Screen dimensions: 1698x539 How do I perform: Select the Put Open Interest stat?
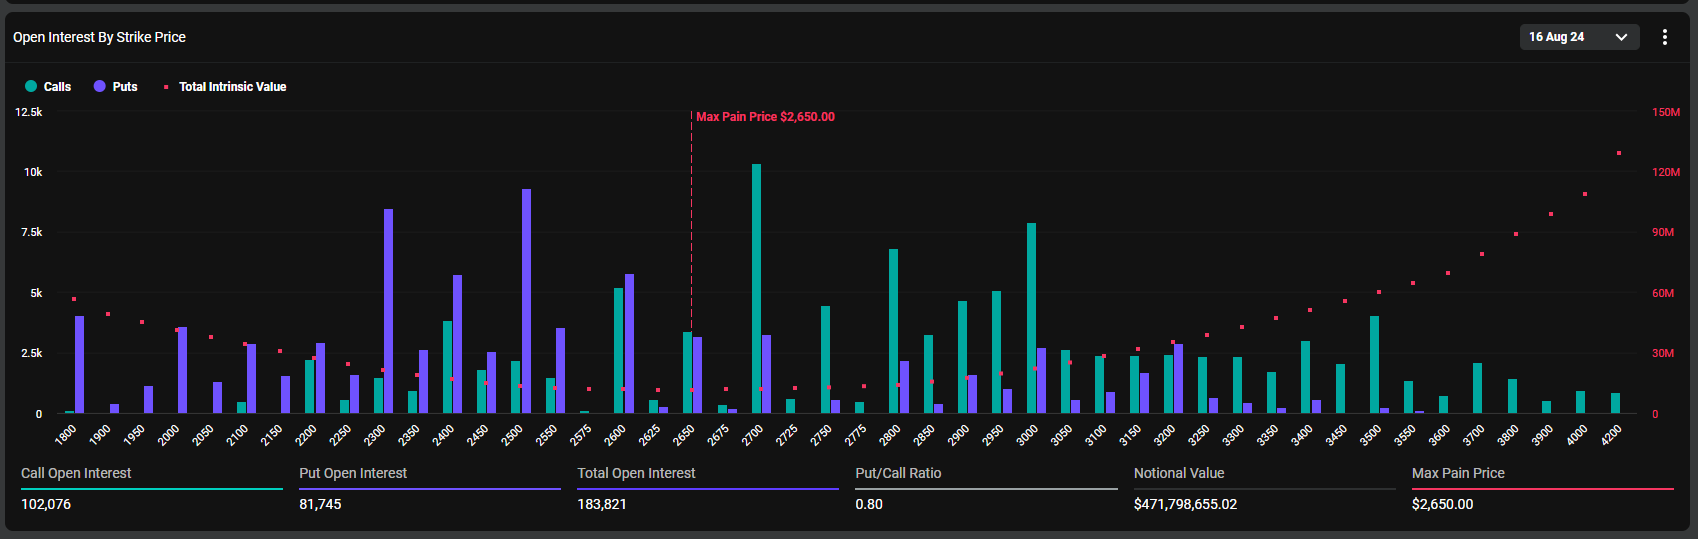point(353,473)
